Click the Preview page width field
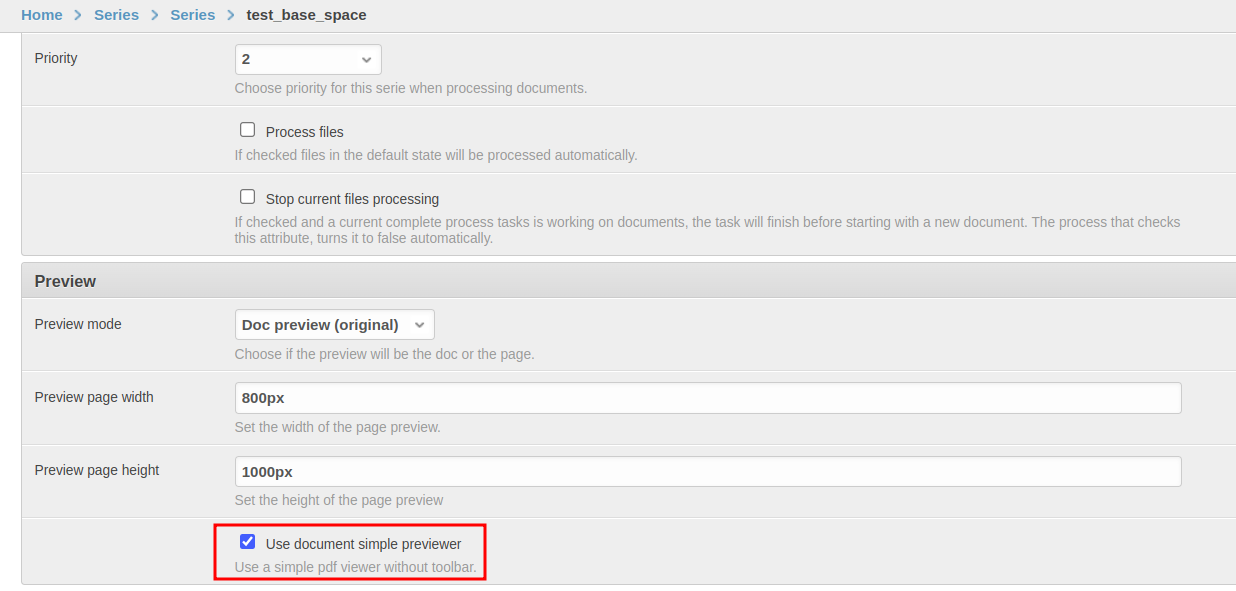The image size is (1236, 591). coord(707,398)
